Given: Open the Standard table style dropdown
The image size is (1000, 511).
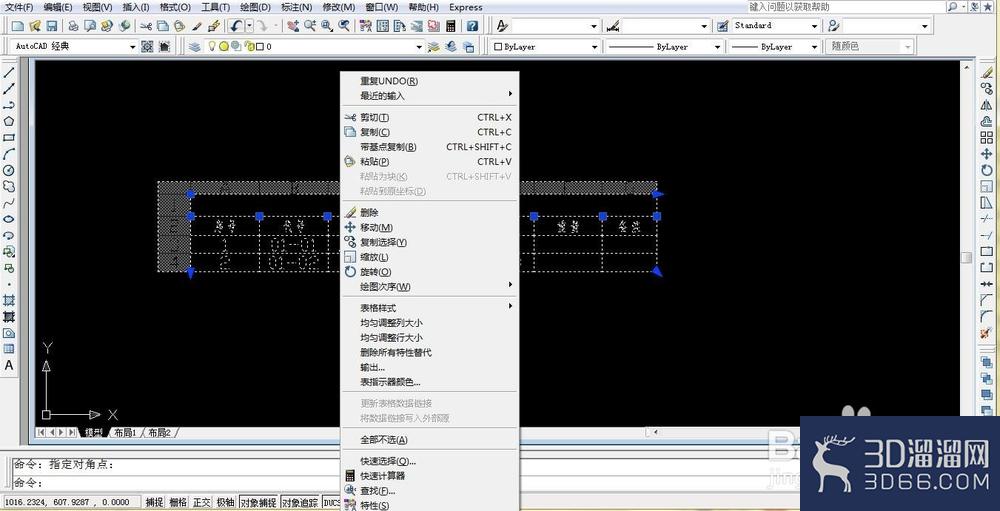Looking at the screenshot, I should (814, 26).
